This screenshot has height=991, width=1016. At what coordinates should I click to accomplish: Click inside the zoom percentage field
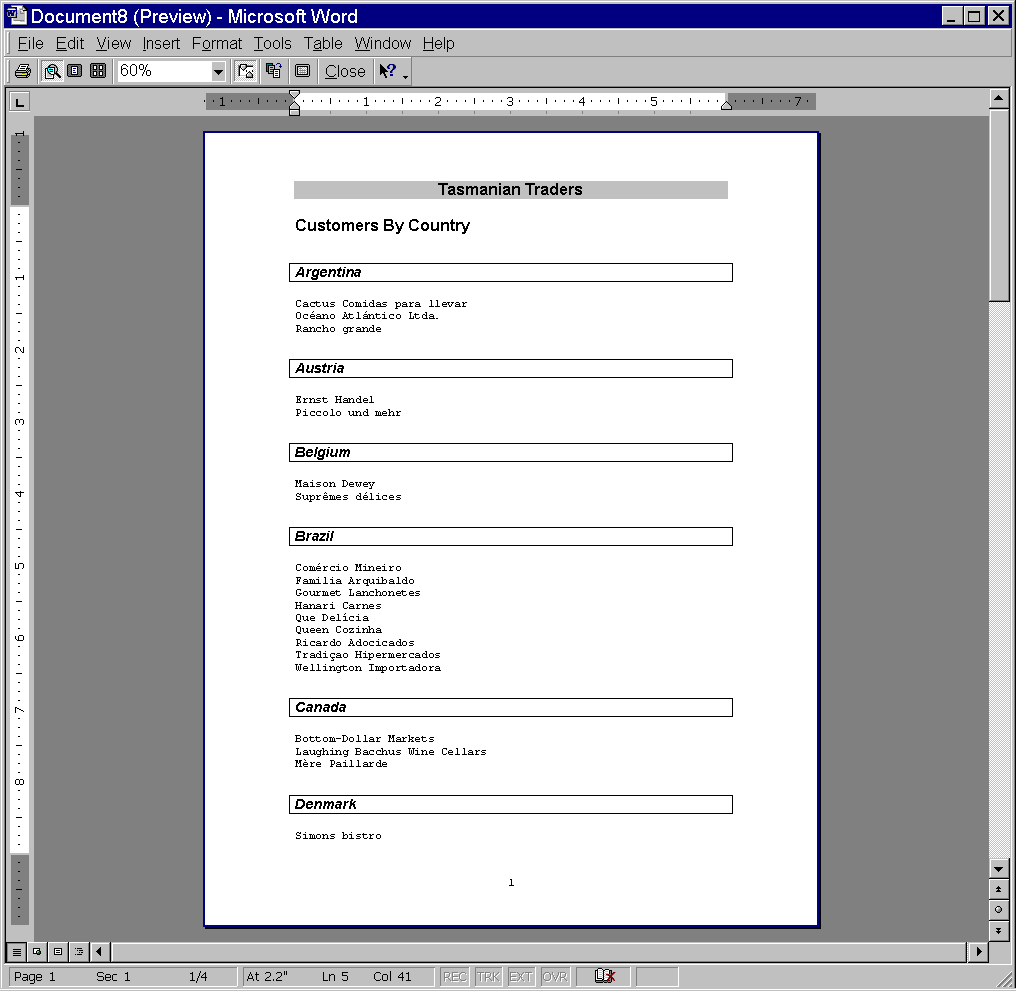(165, 71)
